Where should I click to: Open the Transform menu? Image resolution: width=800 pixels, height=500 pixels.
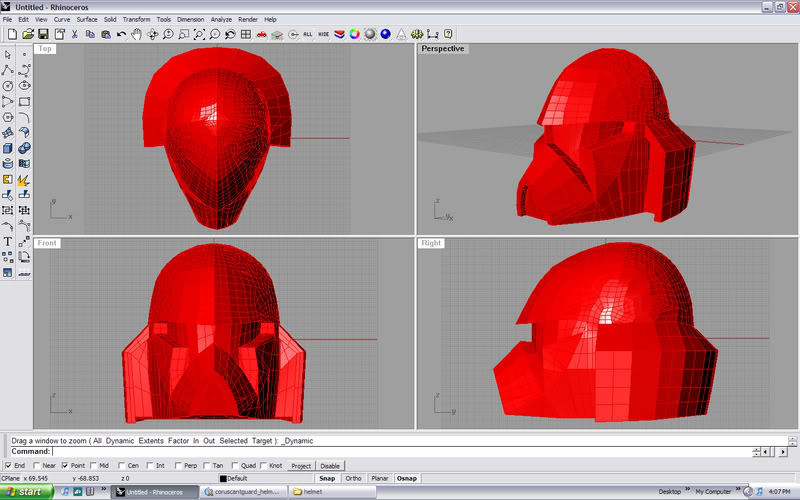[136, 19]
